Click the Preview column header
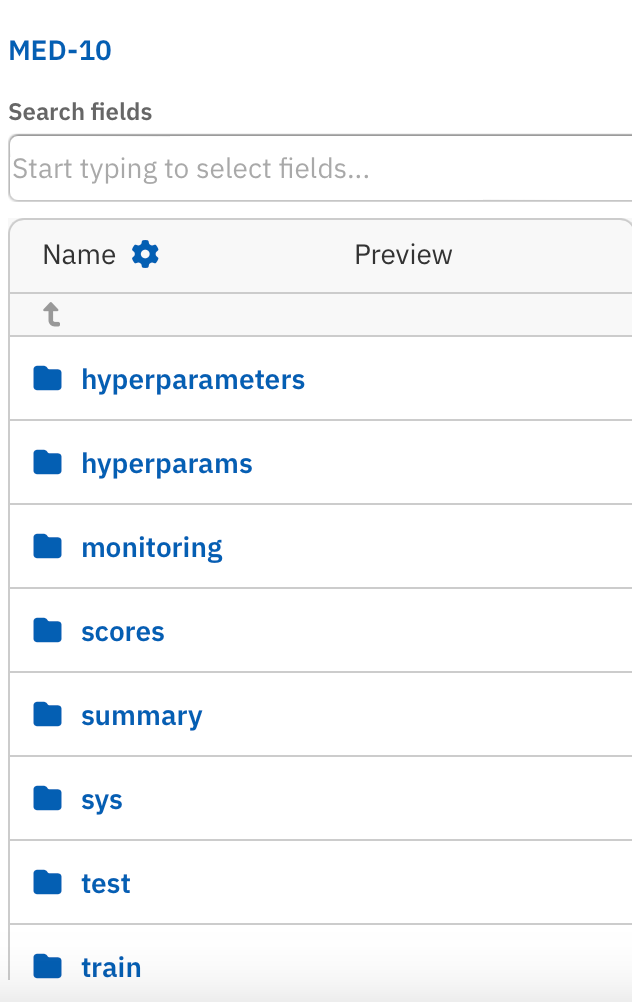632x1002 pixels. click(403, 255)
